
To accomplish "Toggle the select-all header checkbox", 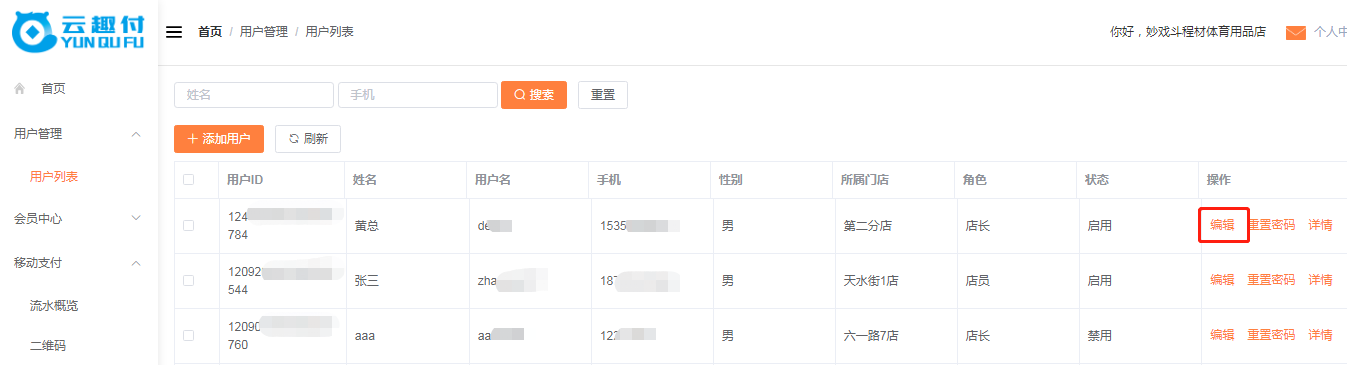I will (x=188, y=180).
